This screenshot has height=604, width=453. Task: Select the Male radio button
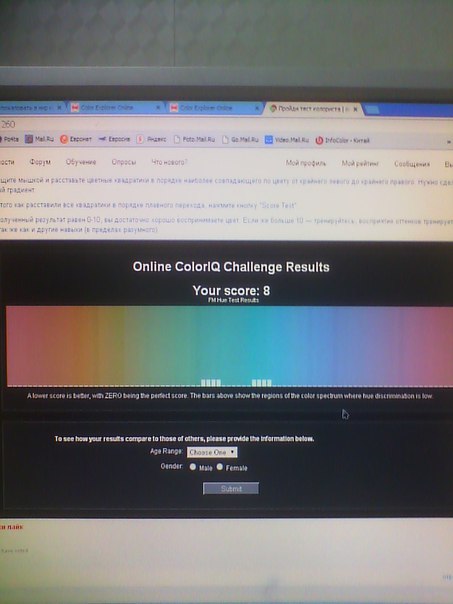(x=193, y=466)
